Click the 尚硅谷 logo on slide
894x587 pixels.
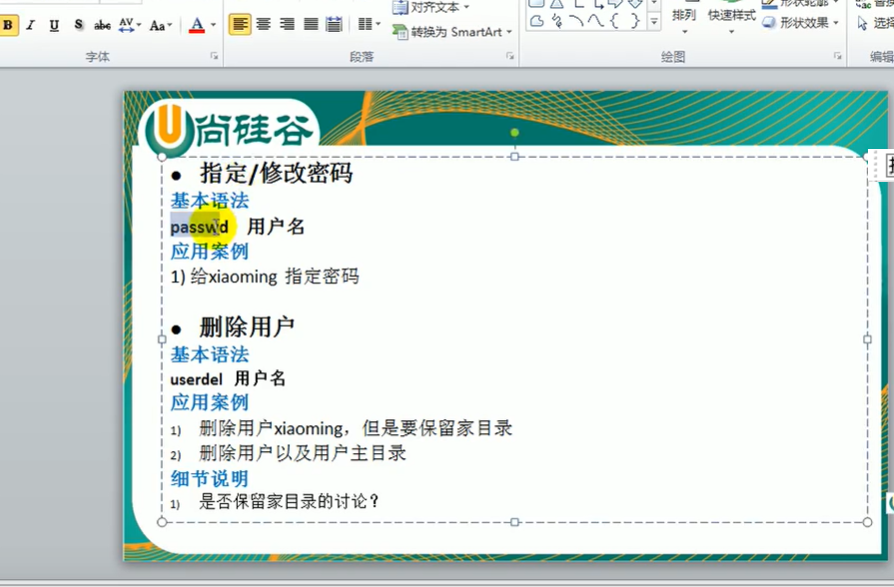[229, 129]
